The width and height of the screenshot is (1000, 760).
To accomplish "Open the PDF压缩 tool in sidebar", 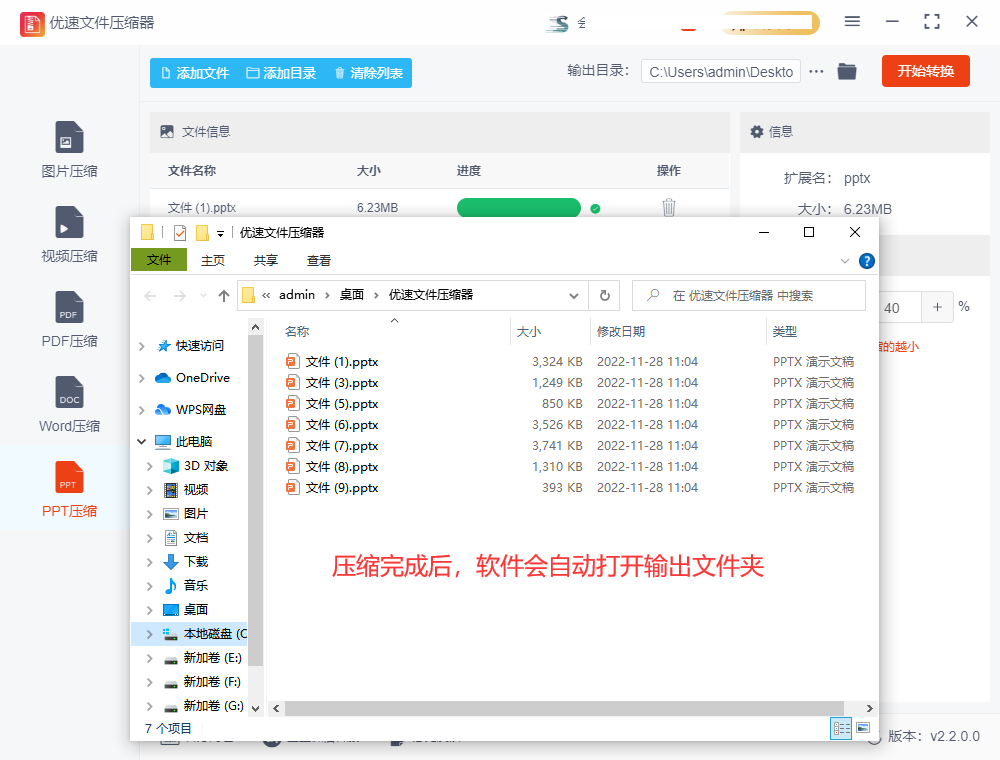I will pyautogui.click(x=69, y=319).
